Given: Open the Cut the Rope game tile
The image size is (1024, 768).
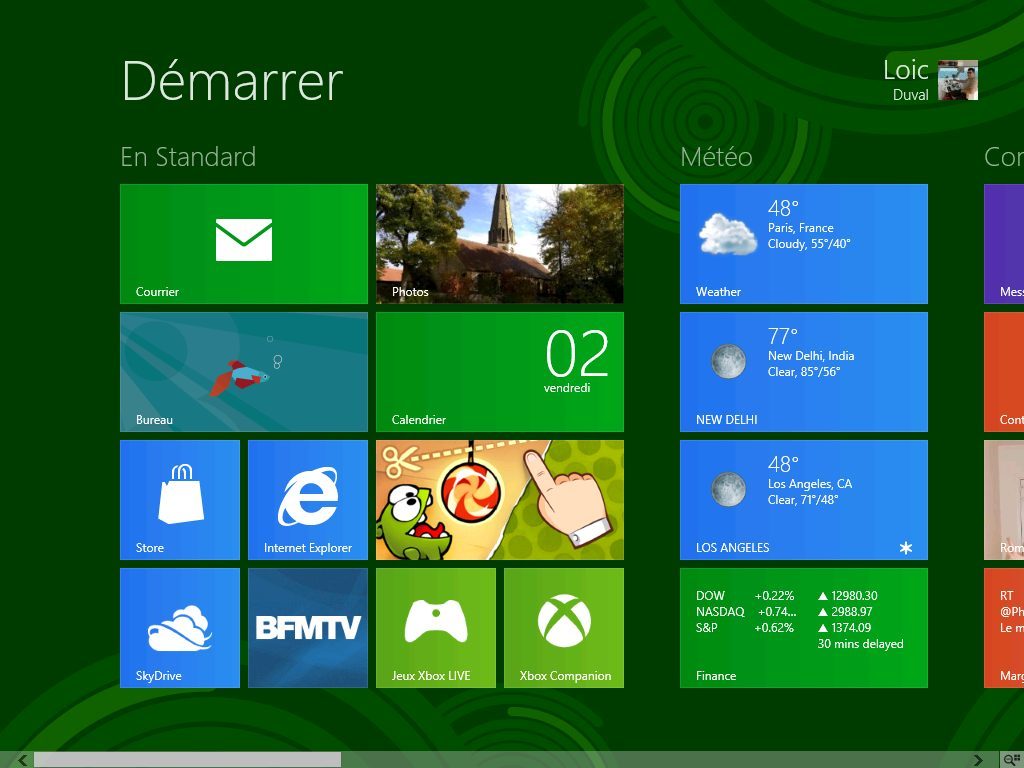Looking at the screenshot, I should pyautogui.click(x=499, y=499).
